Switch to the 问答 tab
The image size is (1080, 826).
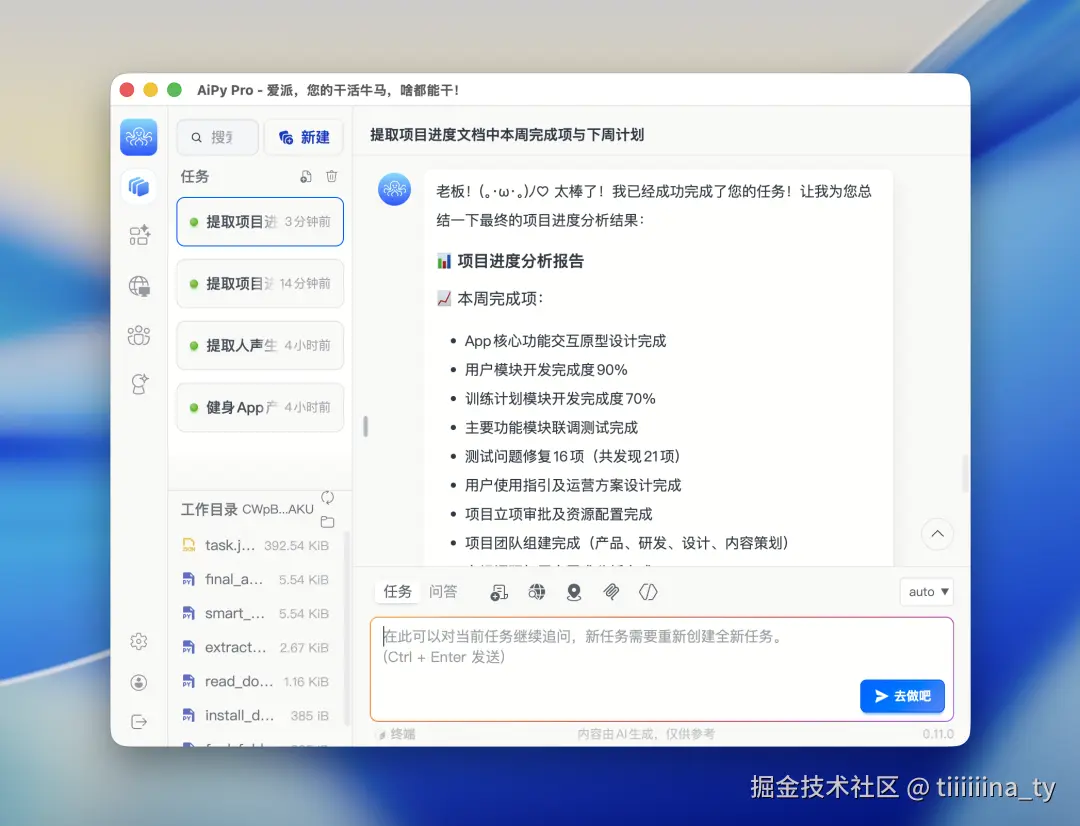(443, 591)
